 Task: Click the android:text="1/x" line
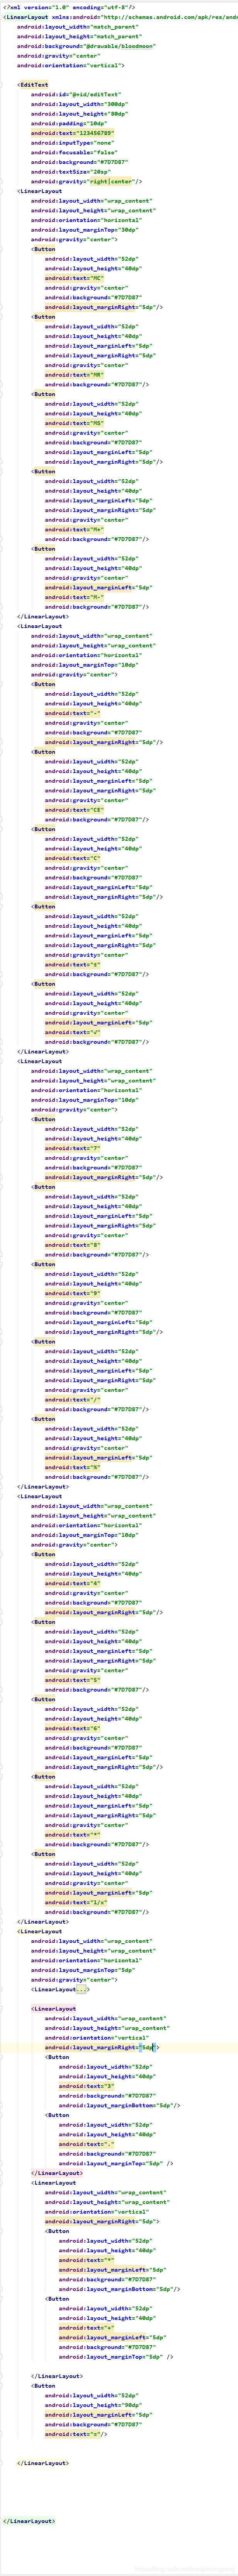tap(76, 1902)
